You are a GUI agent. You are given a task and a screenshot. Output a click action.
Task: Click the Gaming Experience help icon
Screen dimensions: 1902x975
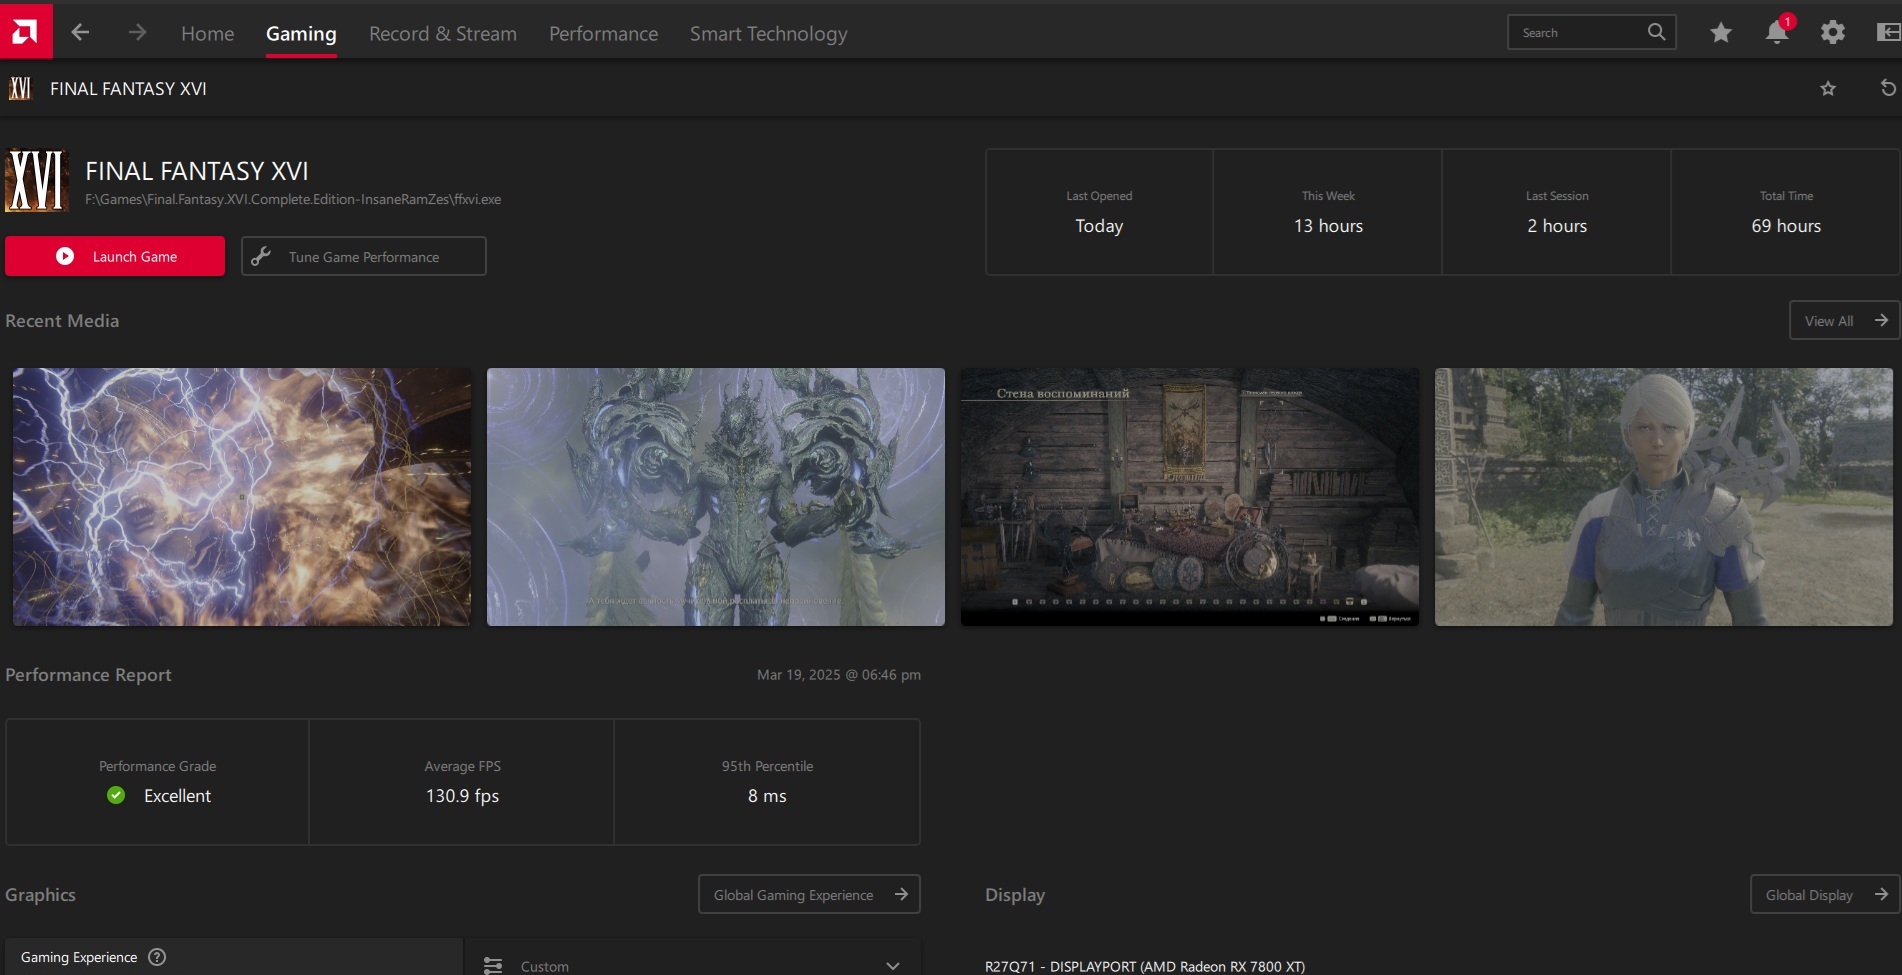pyautogui.click(x=157, y=957)
